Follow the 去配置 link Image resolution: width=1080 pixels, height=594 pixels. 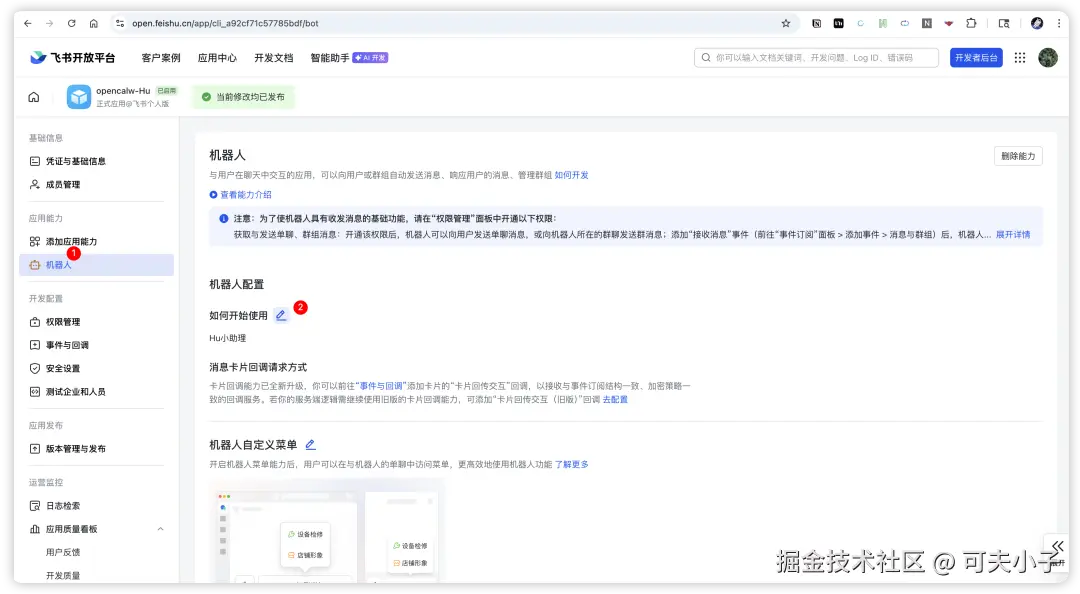tap(615, 400)
